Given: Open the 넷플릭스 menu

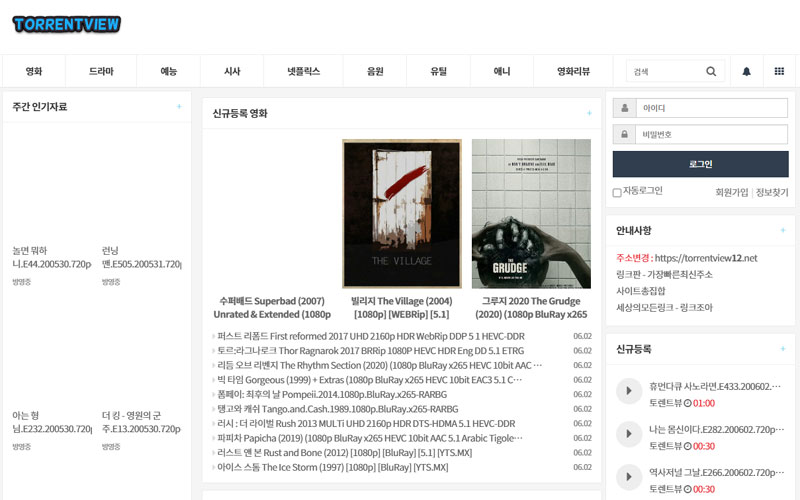Looking at the screenshot, I should point(304,71).
